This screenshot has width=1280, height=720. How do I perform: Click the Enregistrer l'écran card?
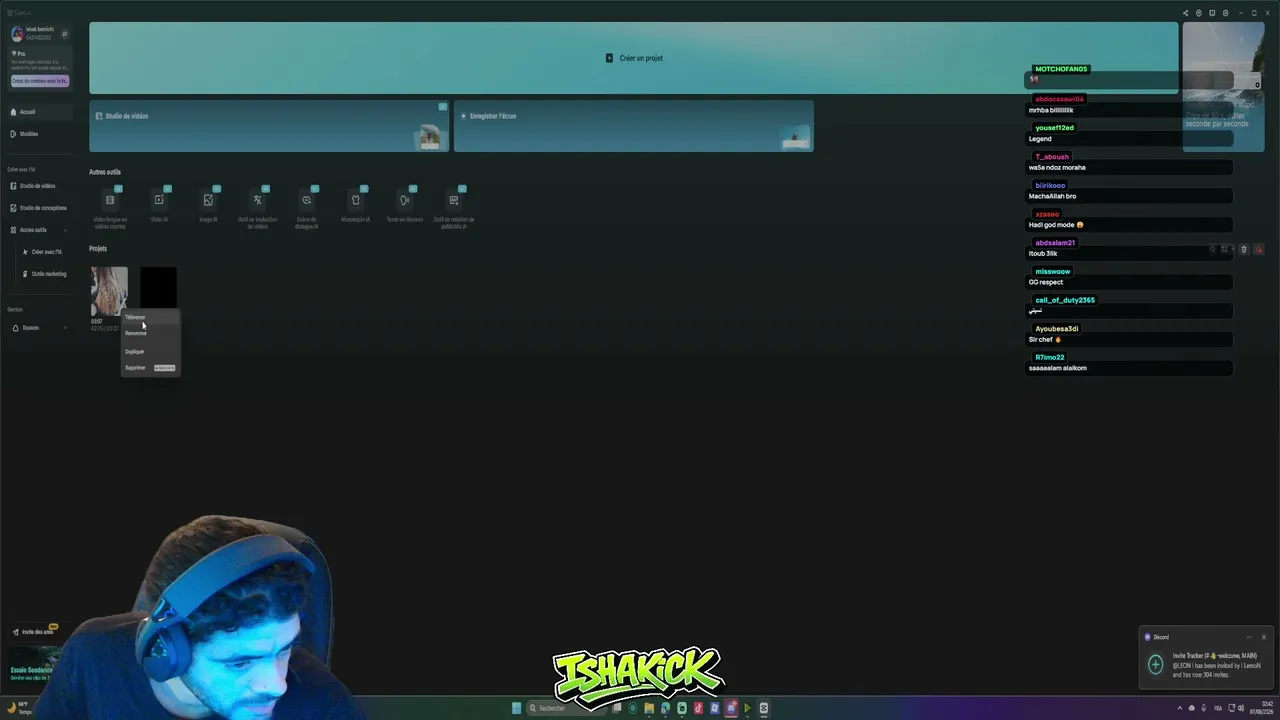(634, 126)
